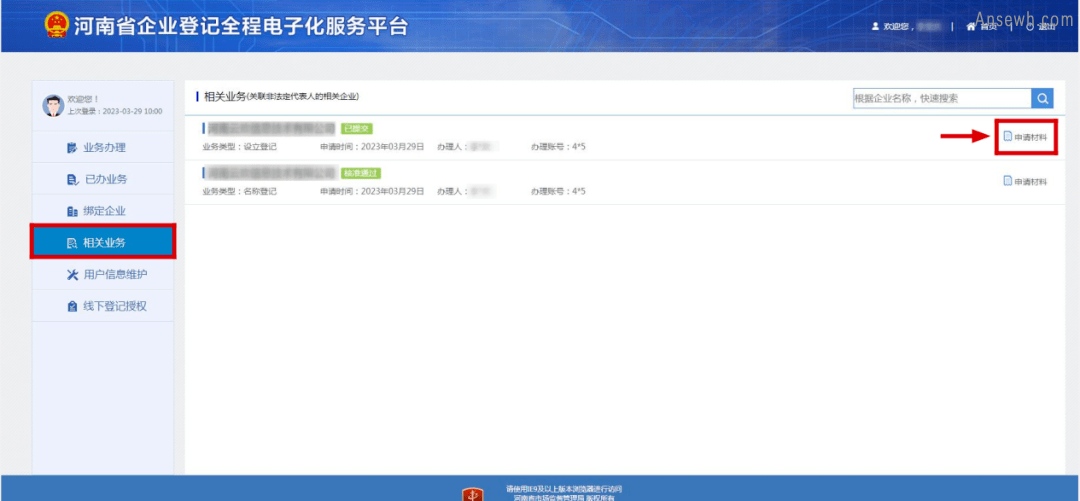The width and height of the screenshot is (1080, 501).
Task: Click the 退出 logout link
Action: coord(1046,27)
